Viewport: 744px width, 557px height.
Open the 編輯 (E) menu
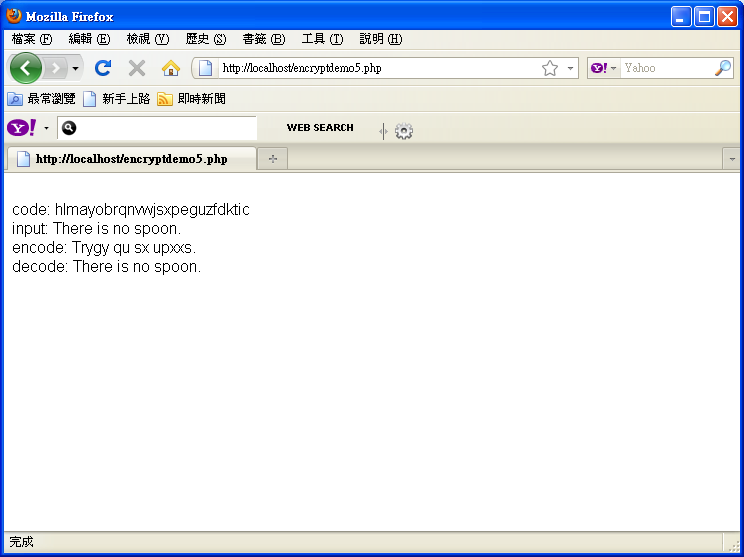click(x=89, y=39)
